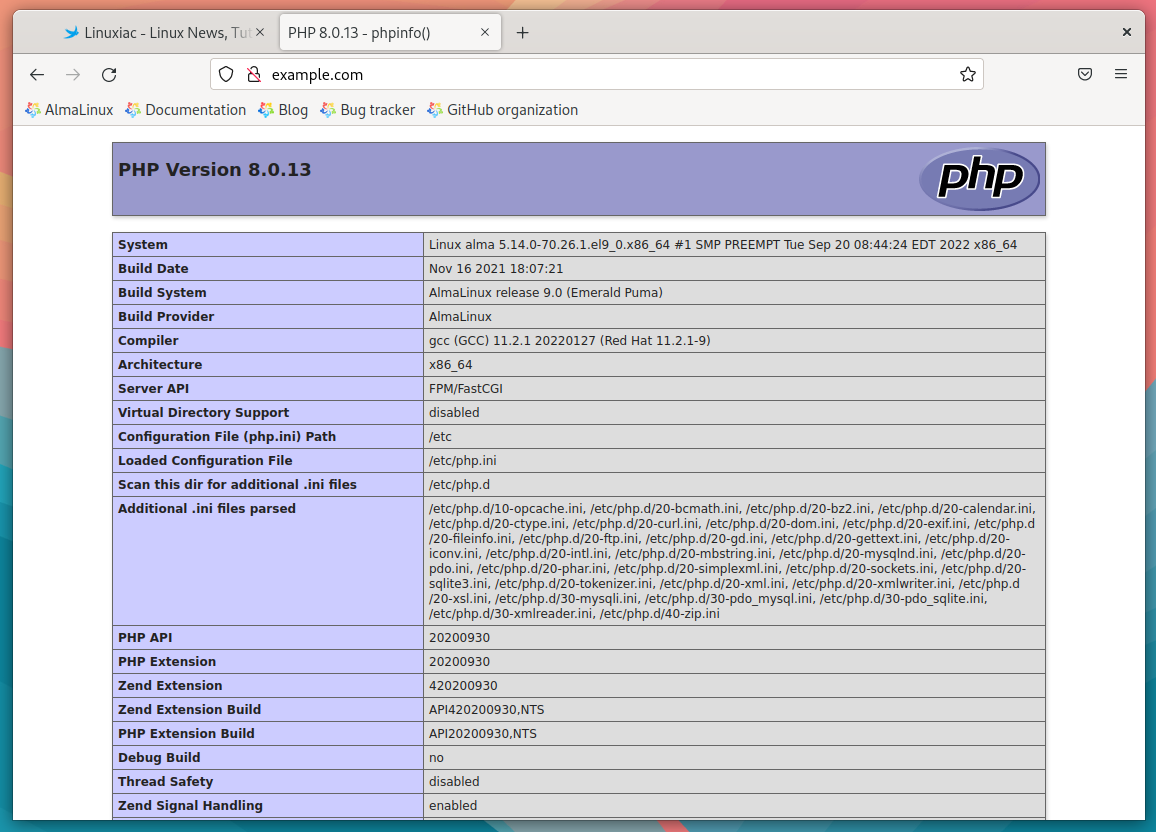This screenshot has height=832, width=1156.
Task: Open the Save to Pocket icon
Action: pyautogui.click(x=1084, y=74)
